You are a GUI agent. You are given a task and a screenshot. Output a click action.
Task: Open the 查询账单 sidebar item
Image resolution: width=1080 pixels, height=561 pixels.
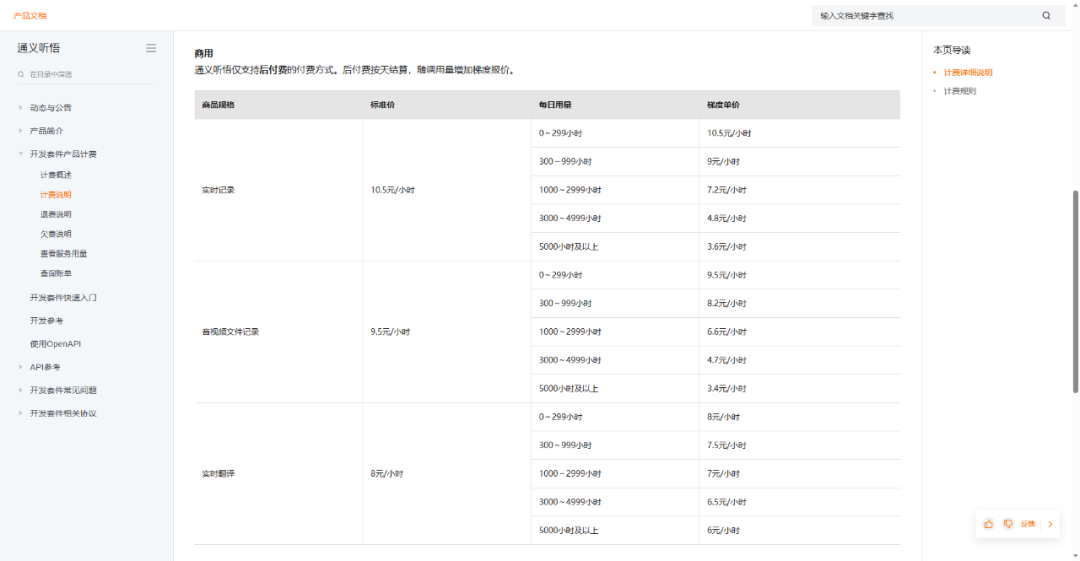56,274
